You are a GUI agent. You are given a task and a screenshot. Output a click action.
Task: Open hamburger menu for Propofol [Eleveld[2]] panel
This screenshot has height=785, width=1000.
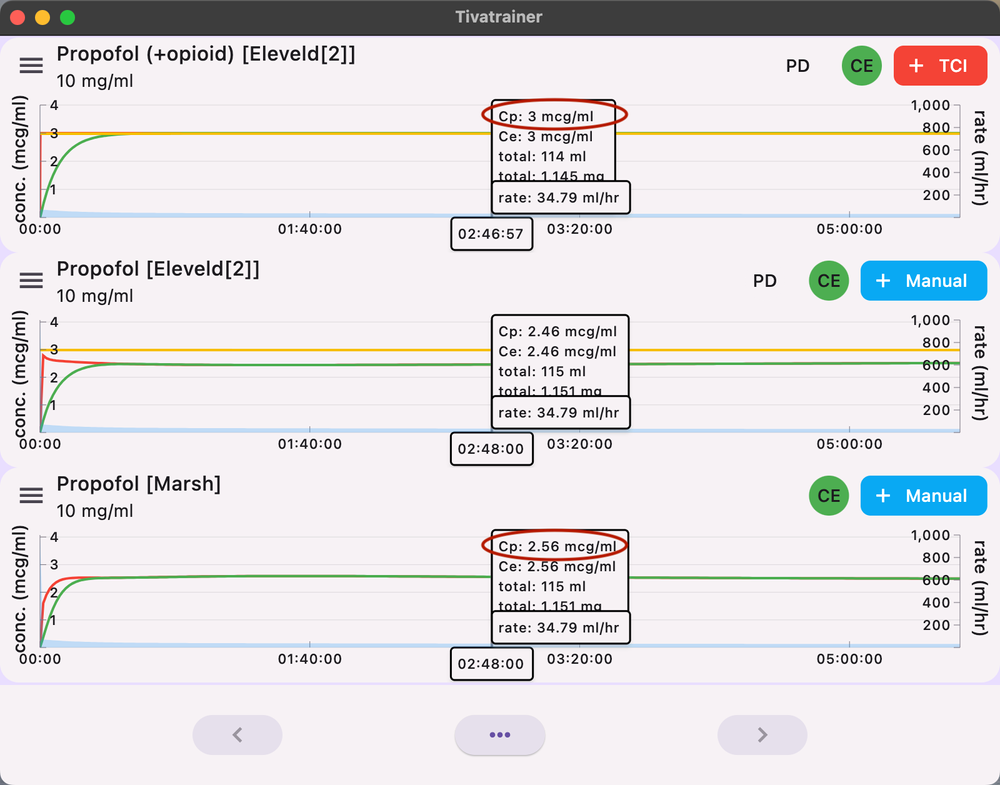point(32,281)
